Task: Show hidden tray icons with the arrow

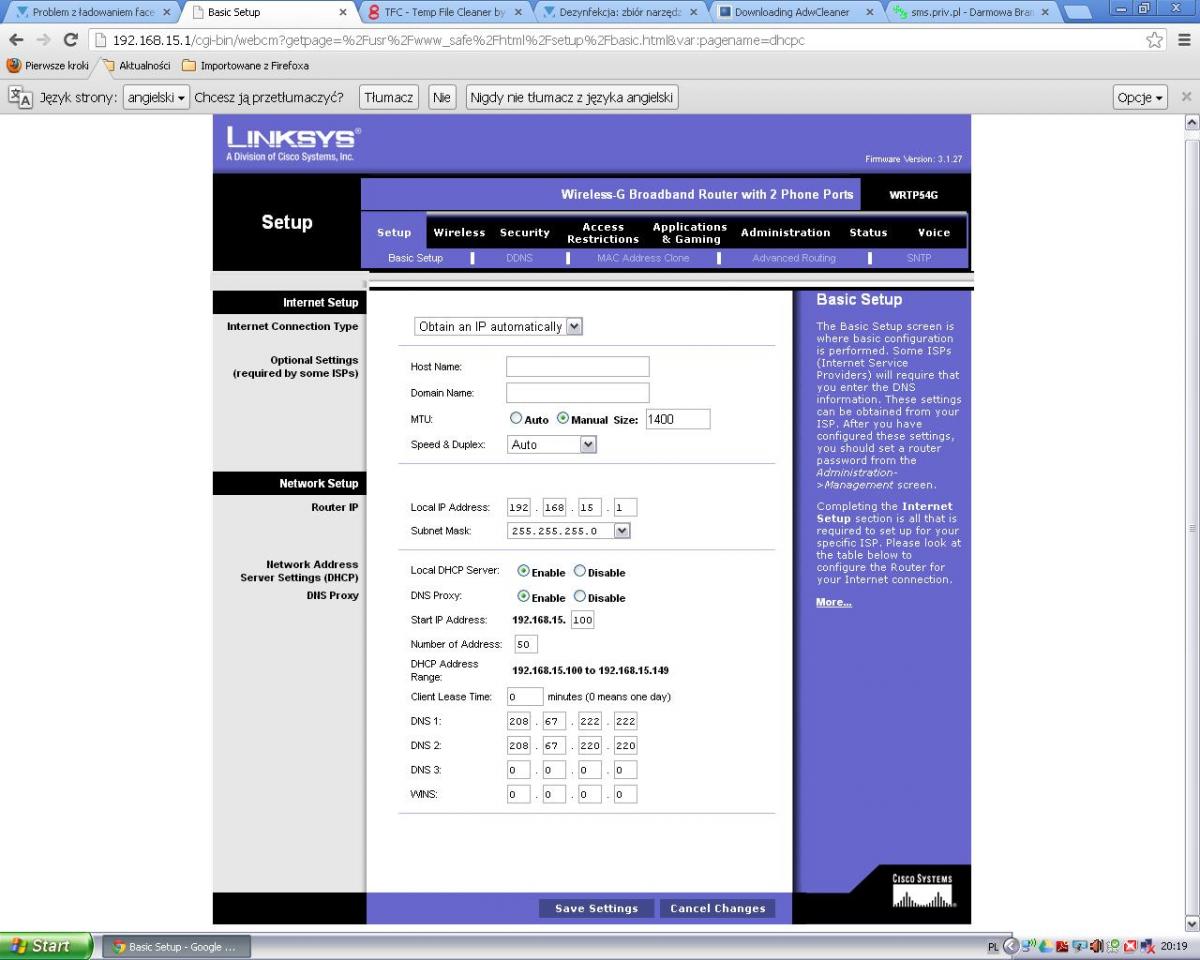Action: coord(1011,946)
